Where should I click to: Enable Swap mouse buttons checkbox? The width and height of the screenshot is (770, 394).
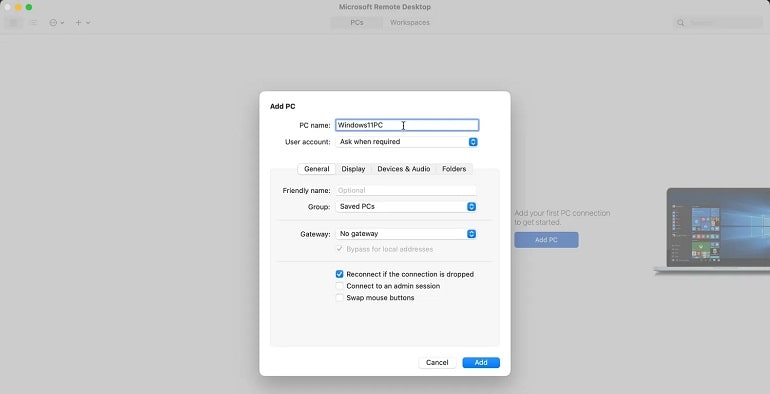pyautogui.click(x=339, y=298)
